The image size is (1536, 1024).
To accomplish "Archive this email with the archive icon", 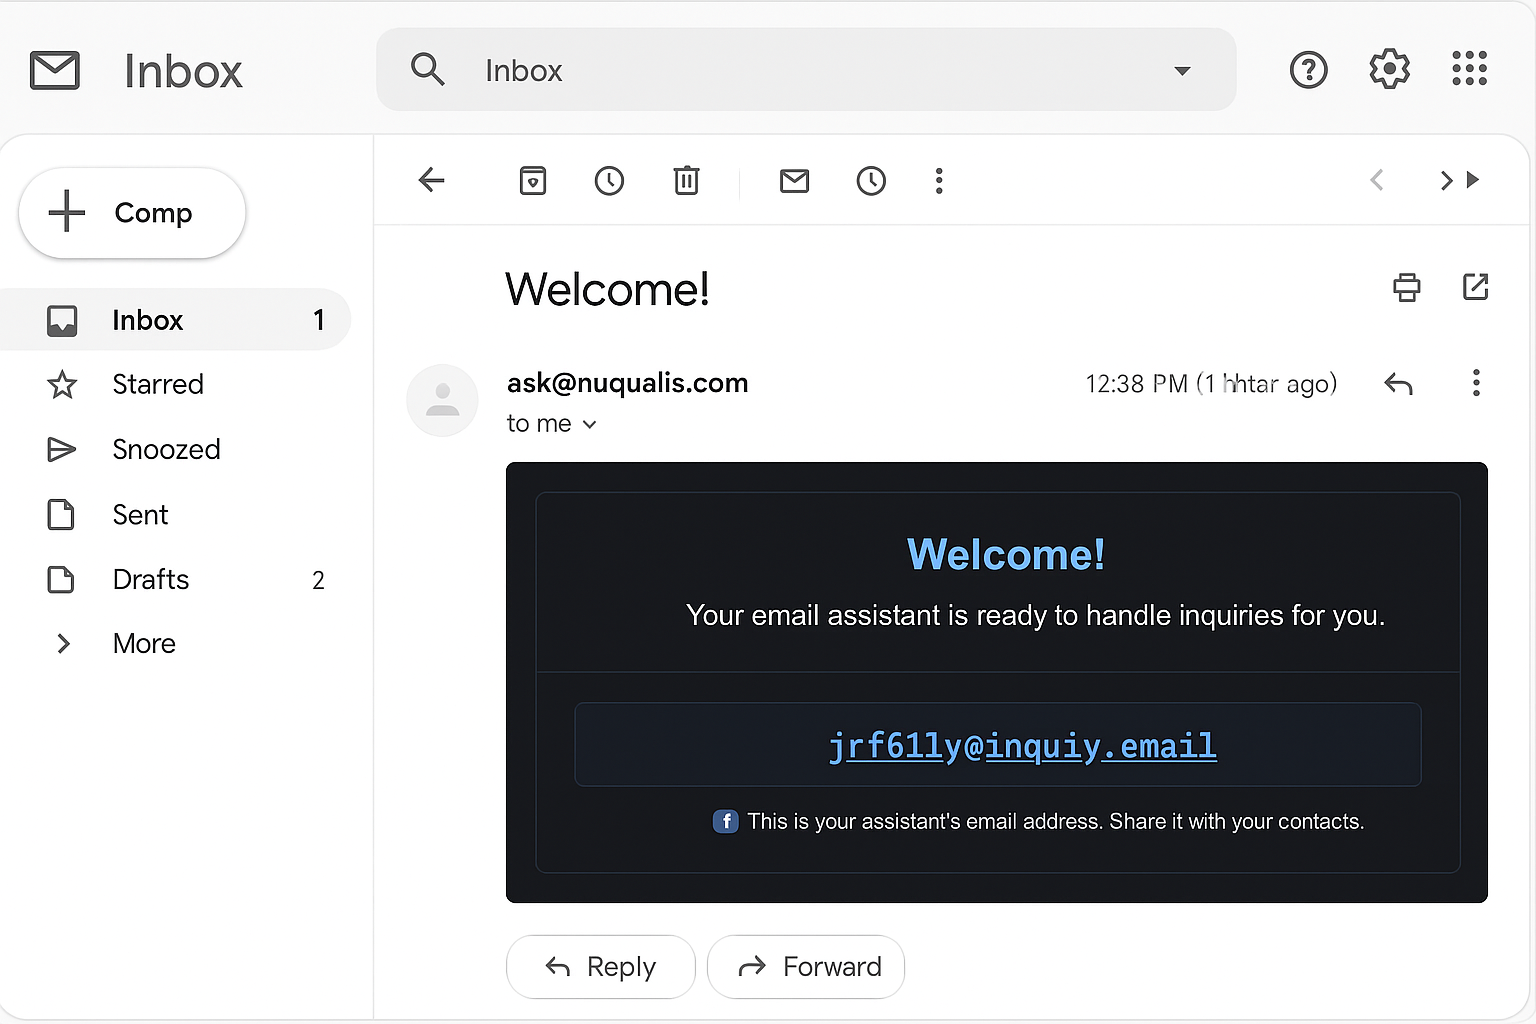I will pos(533,180).
